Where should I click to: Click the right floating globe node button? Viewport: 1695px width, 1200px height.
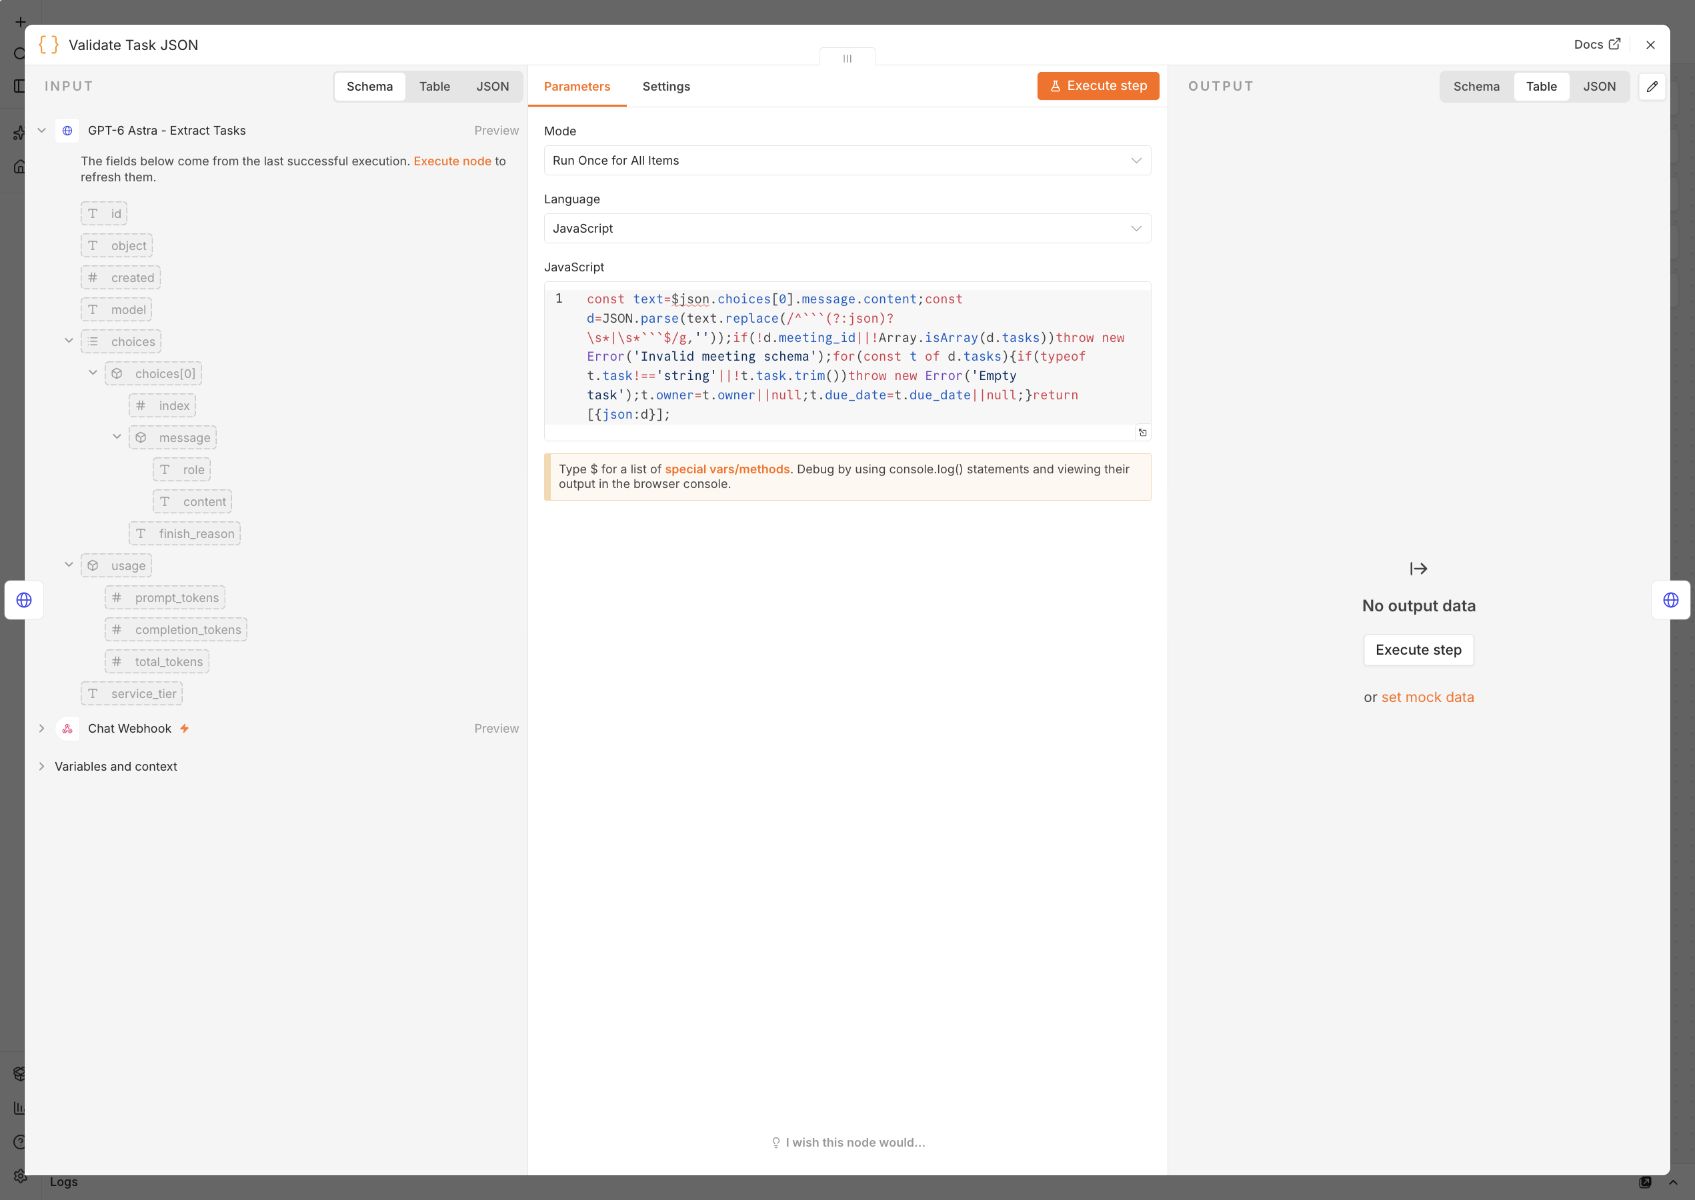point(1670,600)
